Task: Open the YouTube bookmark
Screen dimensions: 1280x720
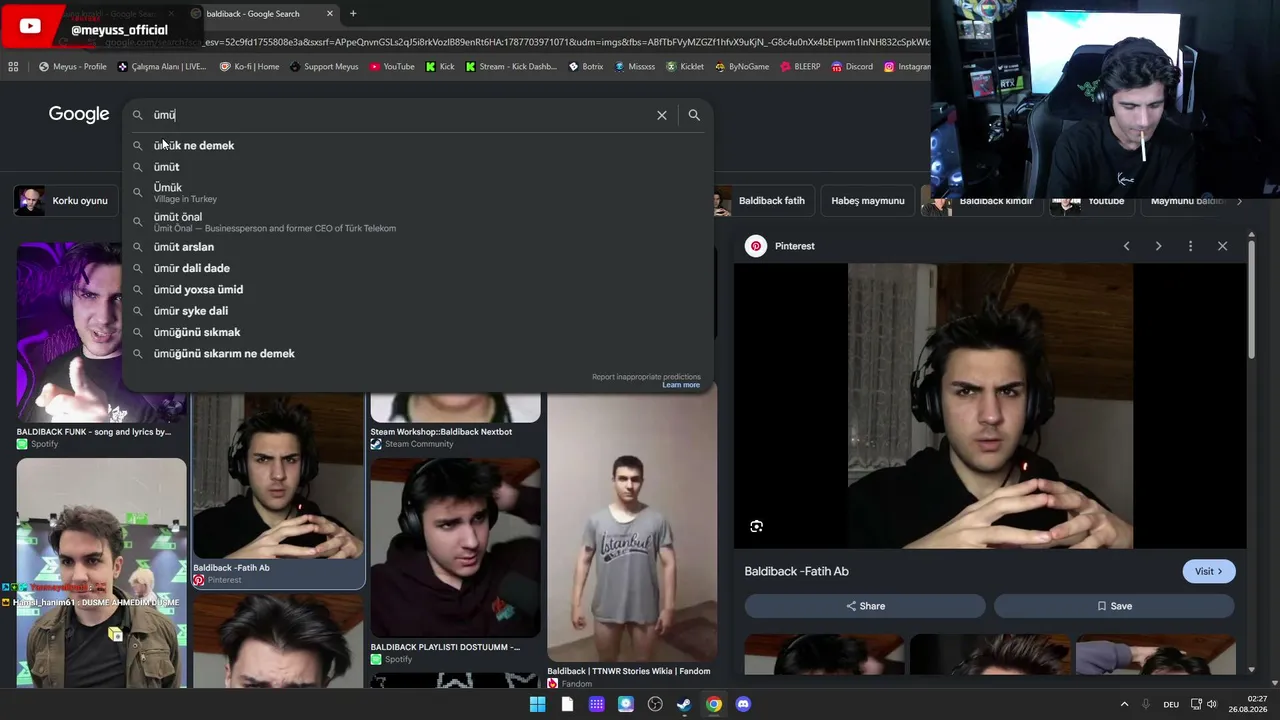Action: [x=392, y=67]
